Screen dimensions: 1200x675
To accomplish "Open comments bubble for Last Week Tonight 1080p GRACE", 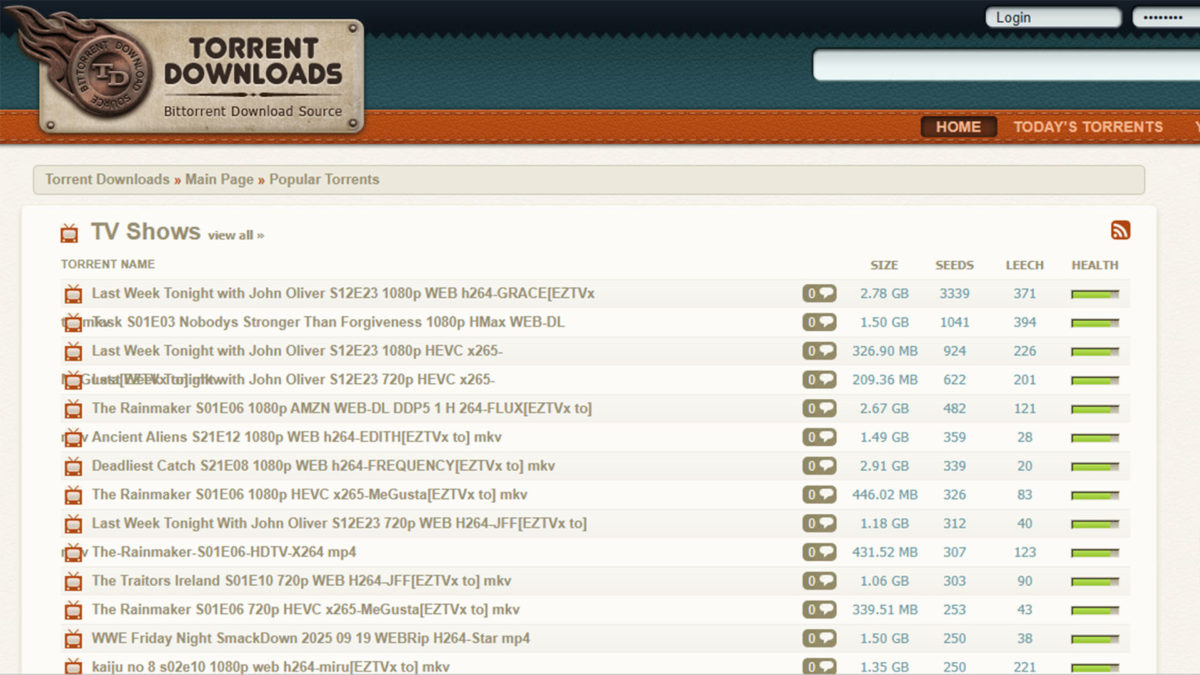I will coord(819,294).
